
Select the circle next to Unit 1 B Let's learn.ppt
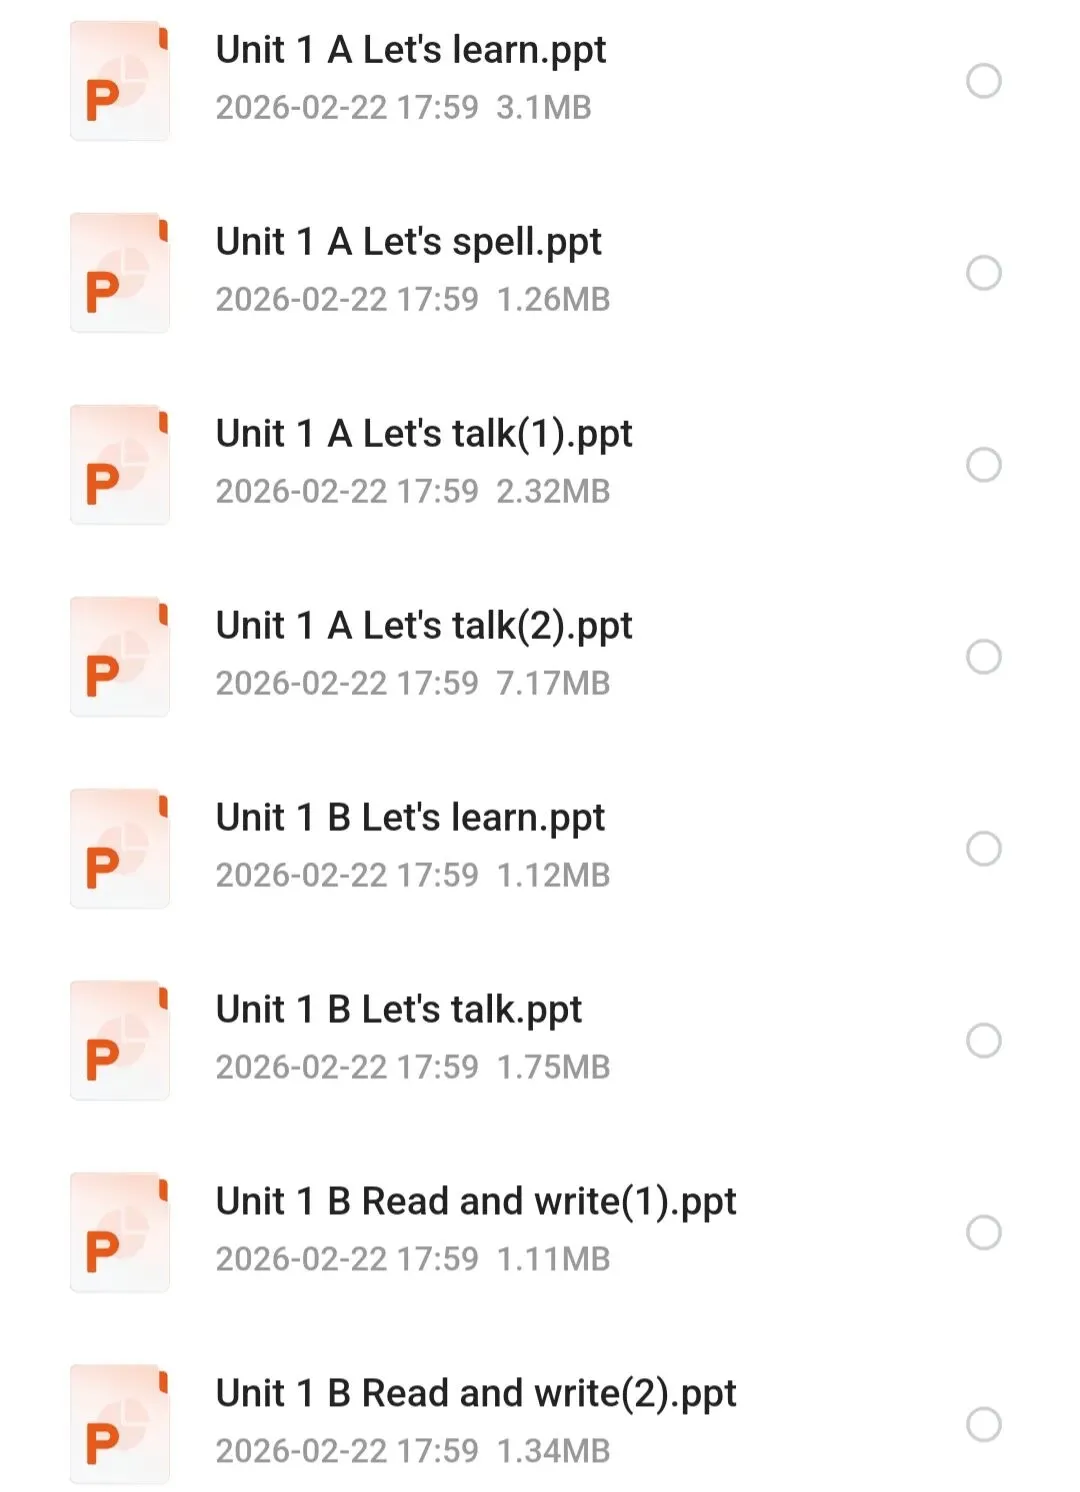pos(984,849)
